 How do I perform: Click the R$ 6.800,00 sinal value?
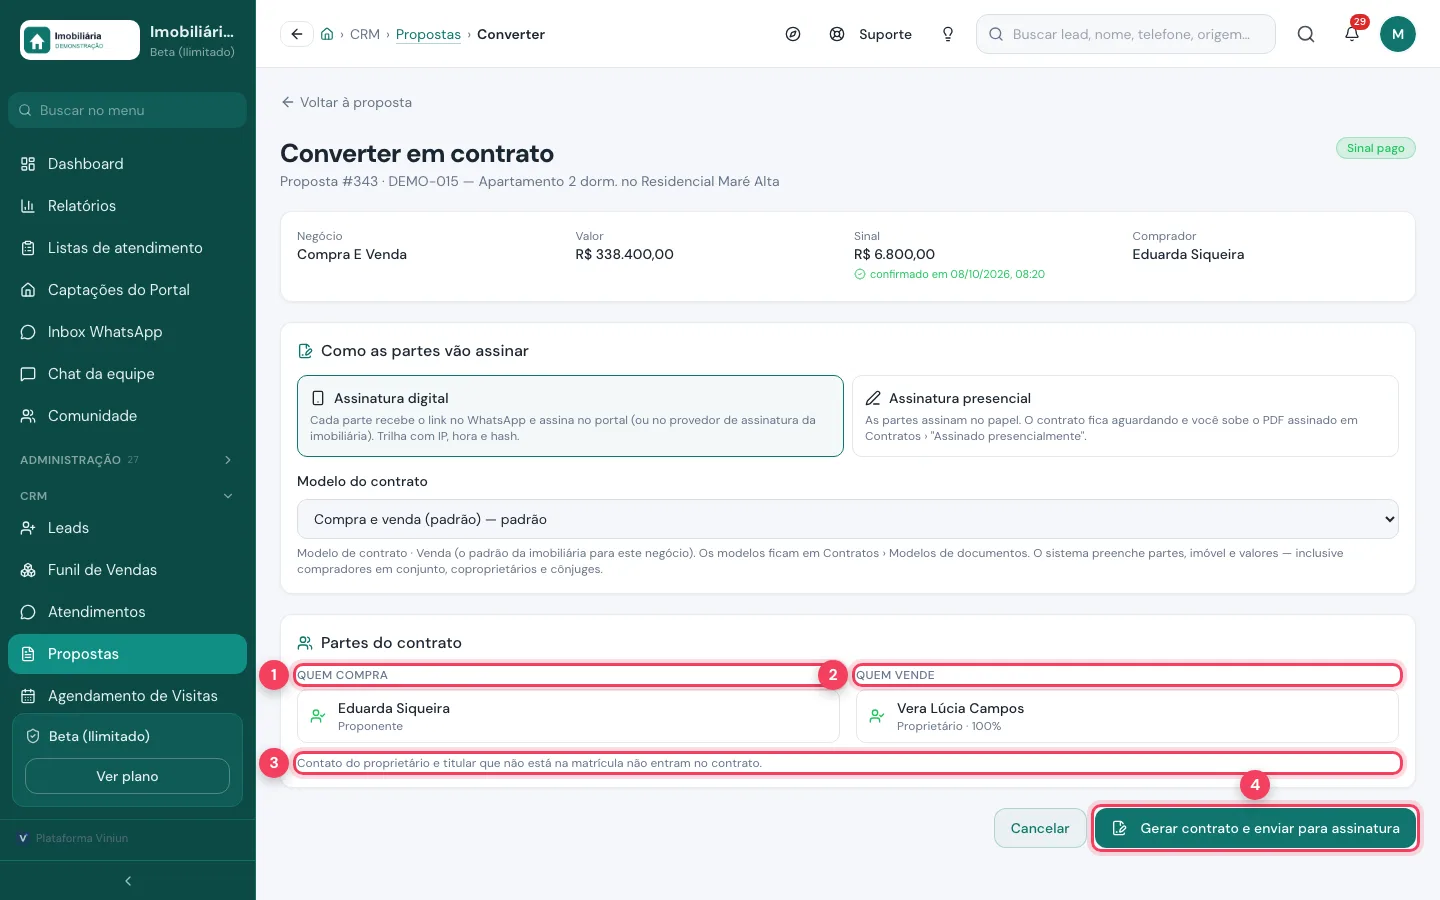tap(894, 254)
